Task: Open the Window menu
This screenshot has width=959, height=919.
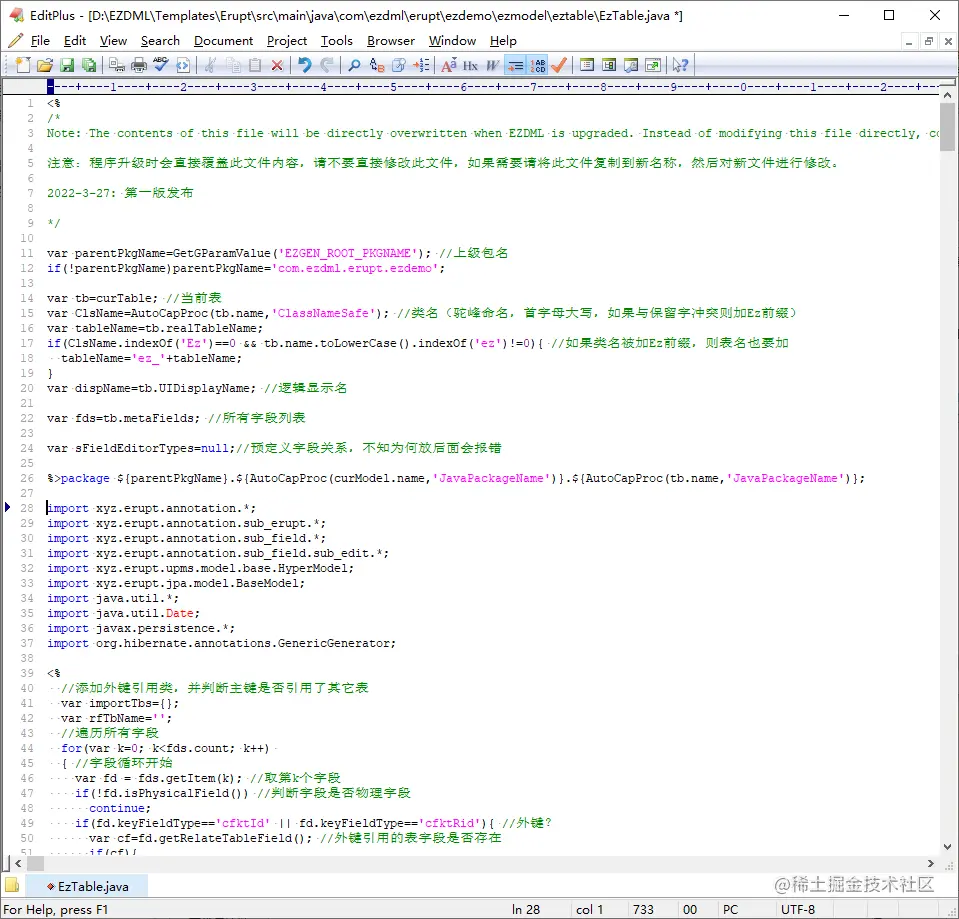Action: click(x=452, y=41)
